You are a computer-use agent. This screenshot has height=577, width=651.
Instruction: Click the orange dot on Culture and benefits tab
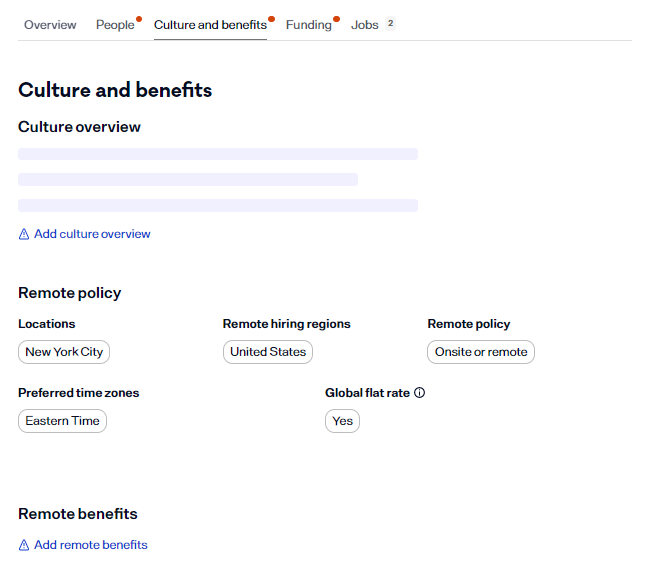(x=271, y=18)
